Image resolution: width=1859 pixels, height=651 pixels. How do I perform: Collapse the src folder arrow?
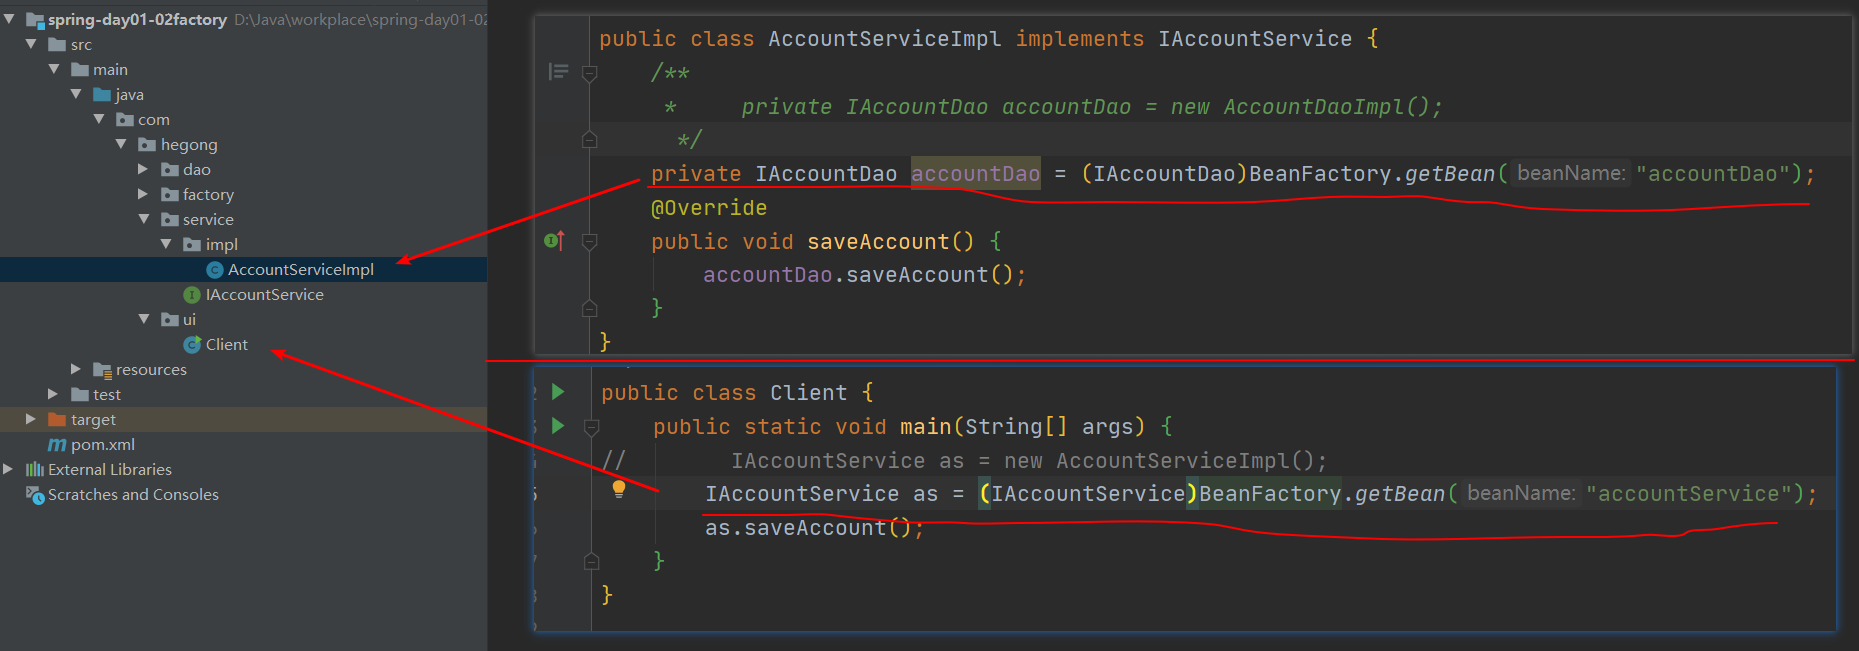click(31, 44)
